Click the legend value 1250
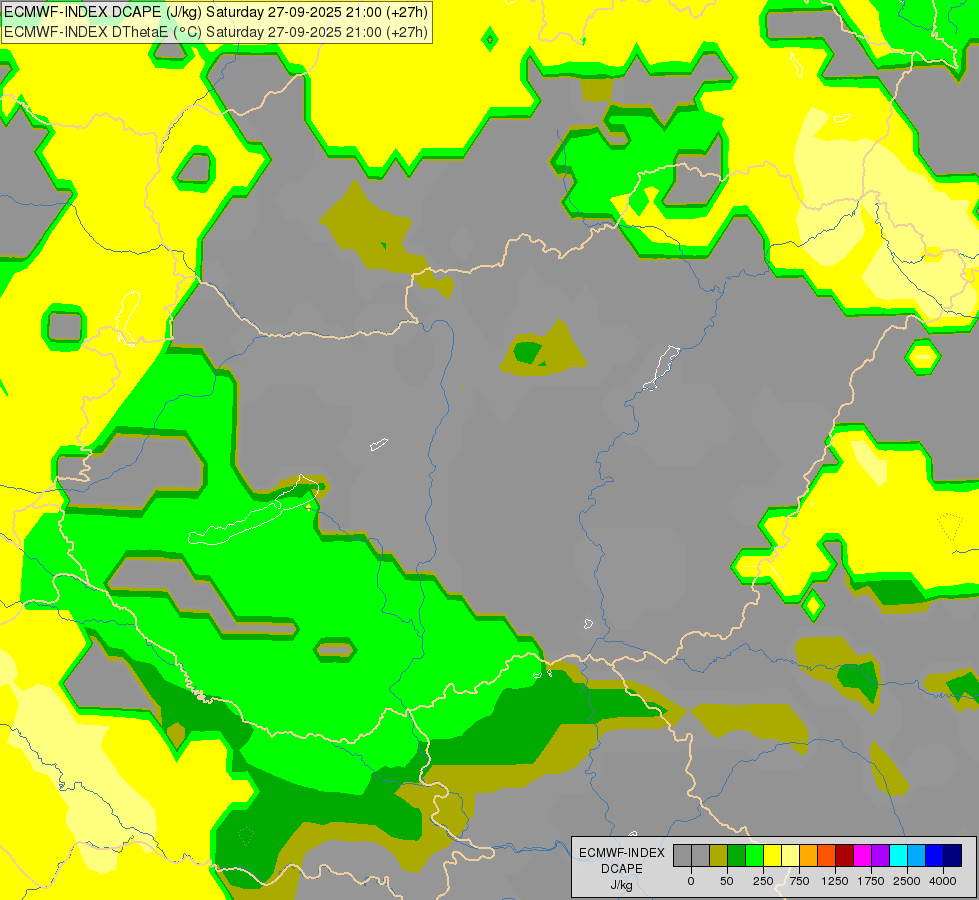 (835, 881)
